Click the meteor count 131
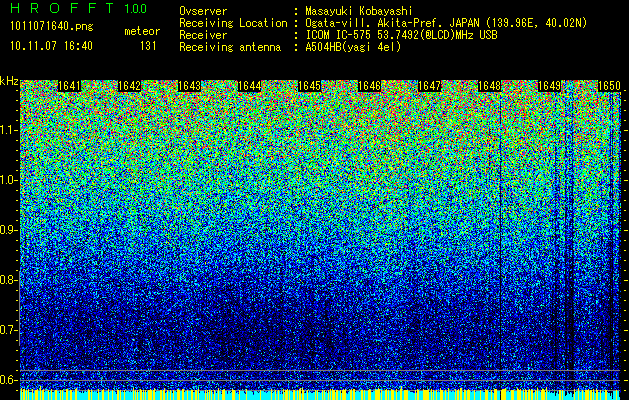The width and height of the screenshot is (629, 400). [148, 46]
